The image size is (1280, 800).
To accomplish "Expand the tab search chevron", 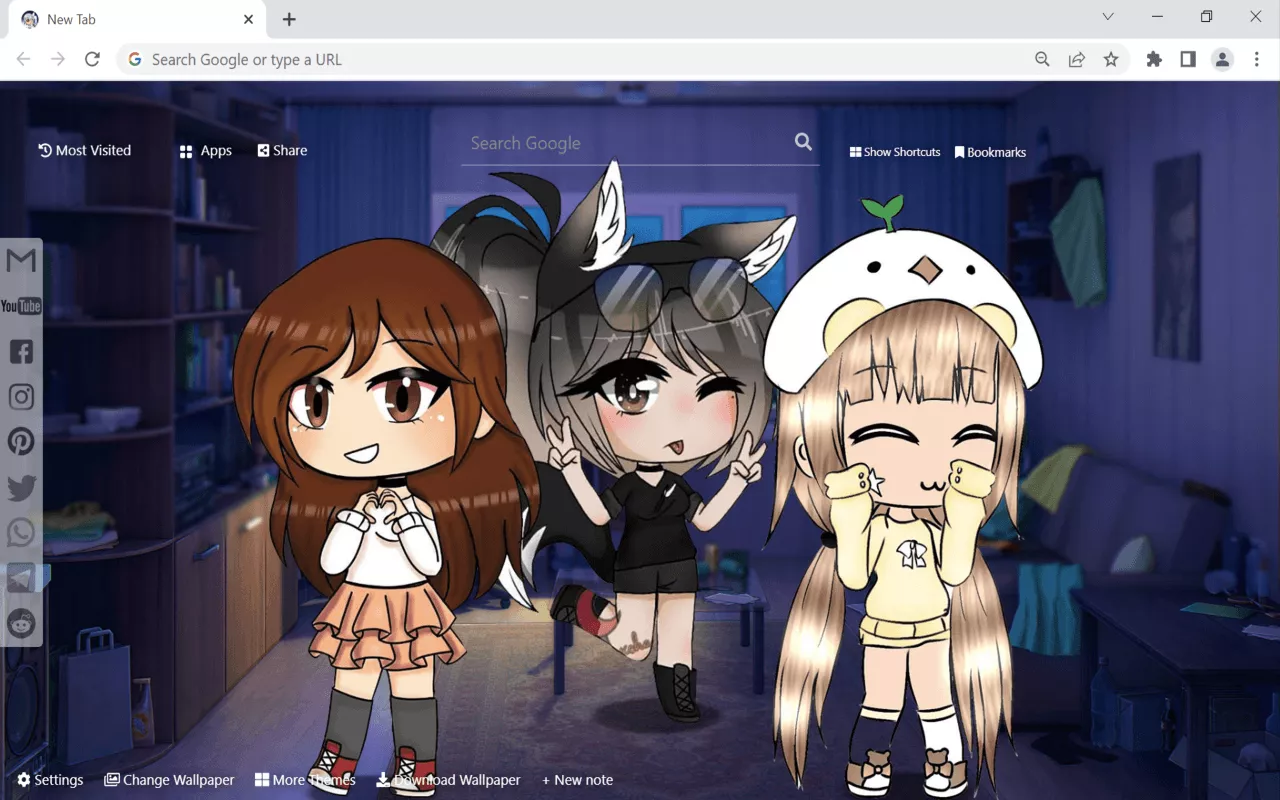I will 1108,17.
